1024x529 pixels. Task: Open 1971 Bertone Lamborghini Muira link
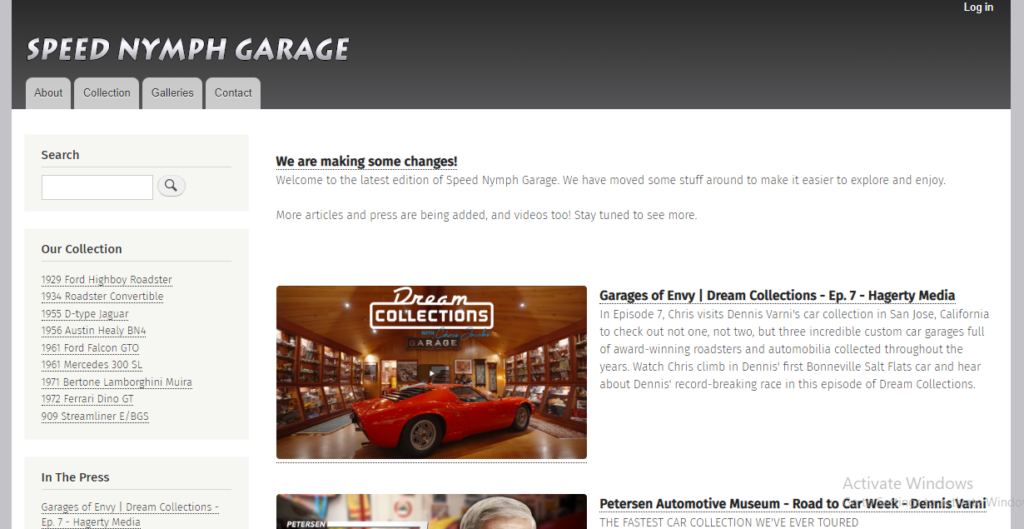[x=117, y=382]
